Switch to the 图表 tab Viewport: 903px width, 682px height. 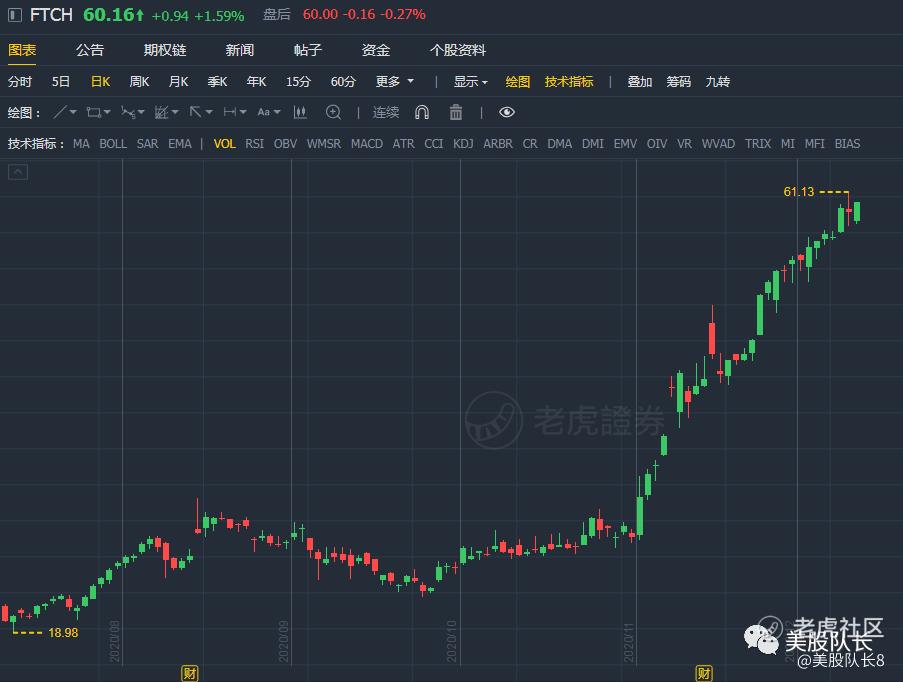point(22,50)
